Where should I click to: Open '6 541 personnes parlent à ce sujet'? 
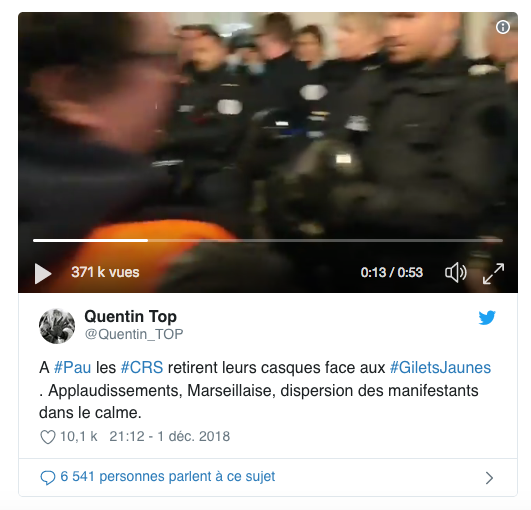168,476
